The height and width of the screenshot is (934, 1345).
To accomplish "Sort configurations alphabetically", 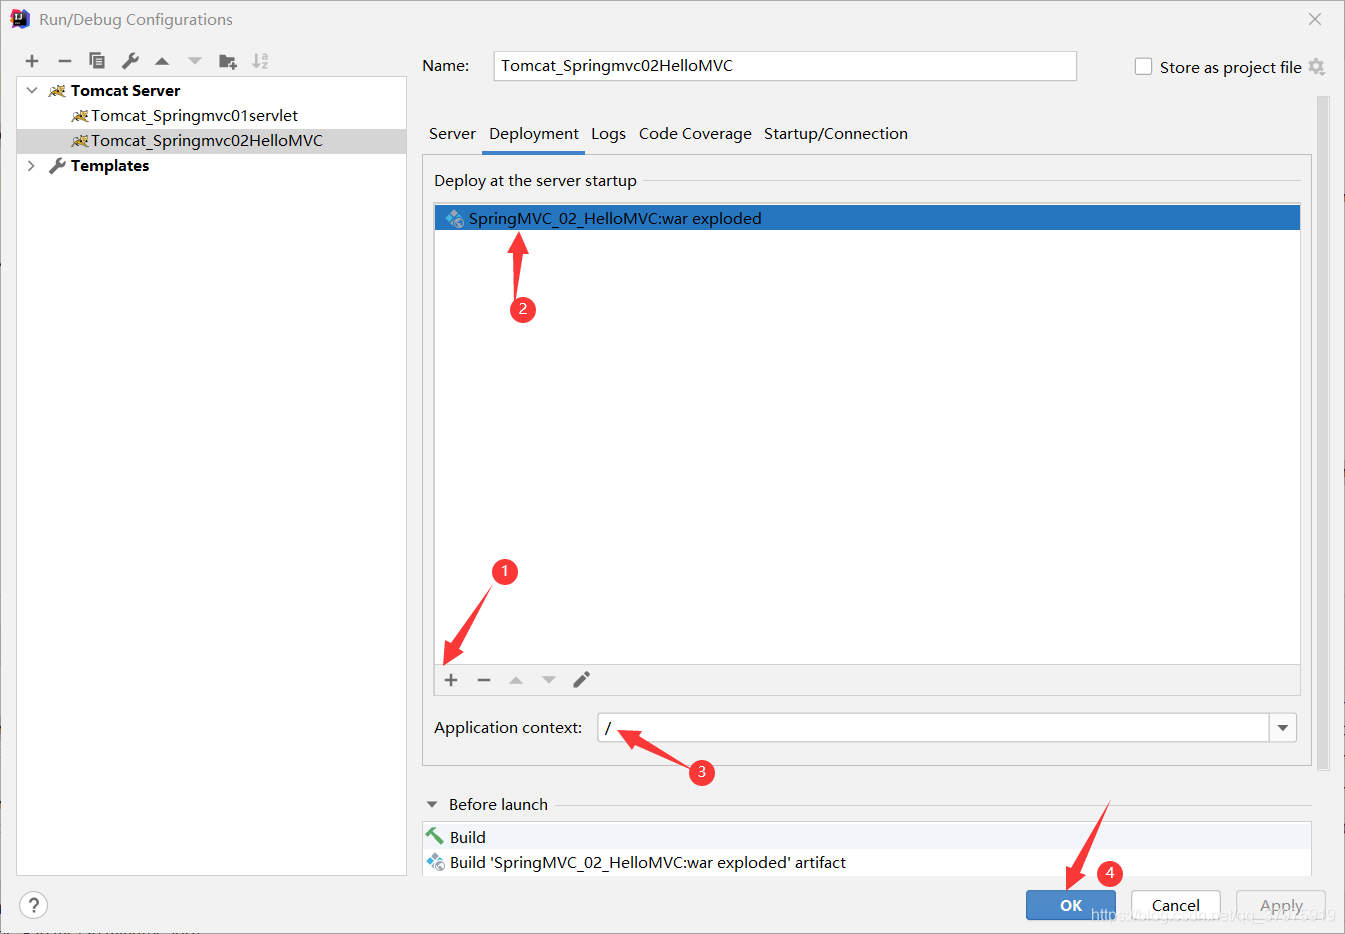I will coord(260,61).
